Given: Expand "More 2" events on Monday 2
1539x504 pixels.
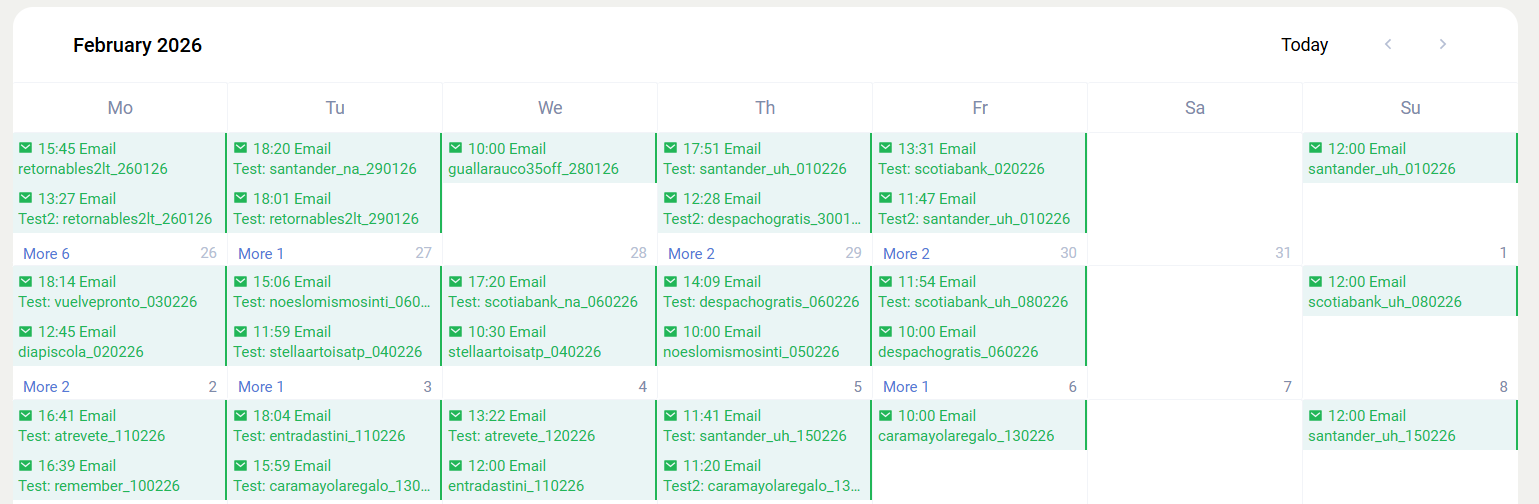Looking at the screenshot, I should (46, 387).
